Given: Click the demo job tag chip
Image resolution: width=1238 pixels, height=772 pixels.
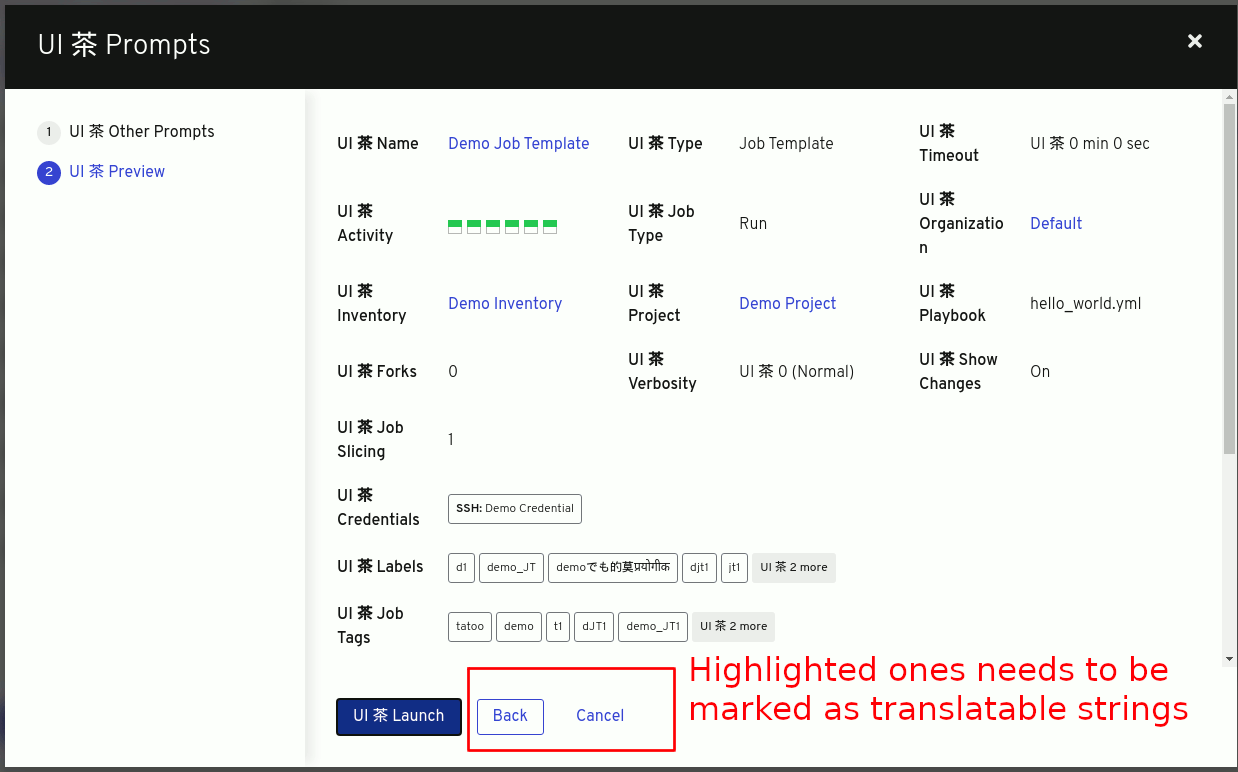Looking at the screenshot, I should point(519,626).
